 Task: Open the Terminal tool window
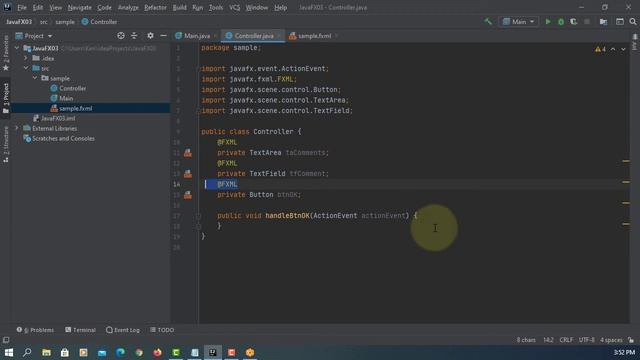(x=80, y=330)
